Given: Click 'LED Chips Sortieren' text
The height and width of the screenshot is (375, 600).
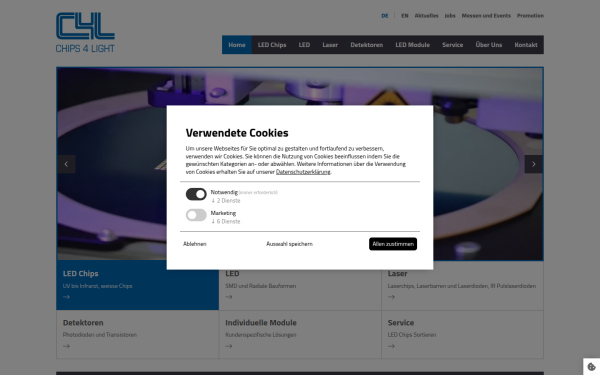Looking at the screenshot, I should 412,335.
